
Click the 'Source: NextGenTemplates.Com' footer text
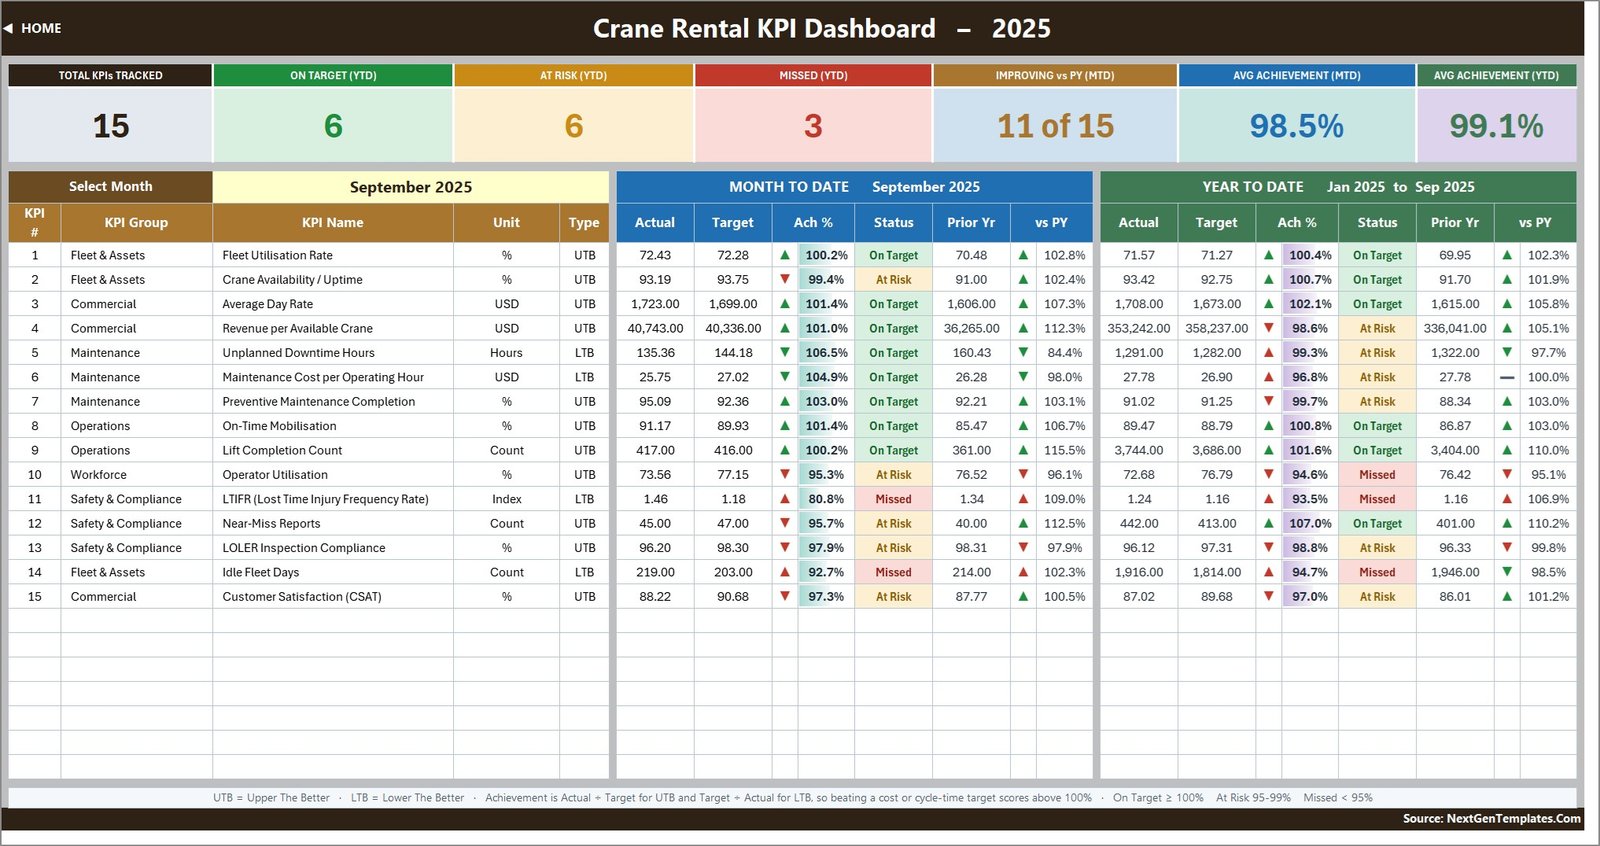[x=1491, y=819]
